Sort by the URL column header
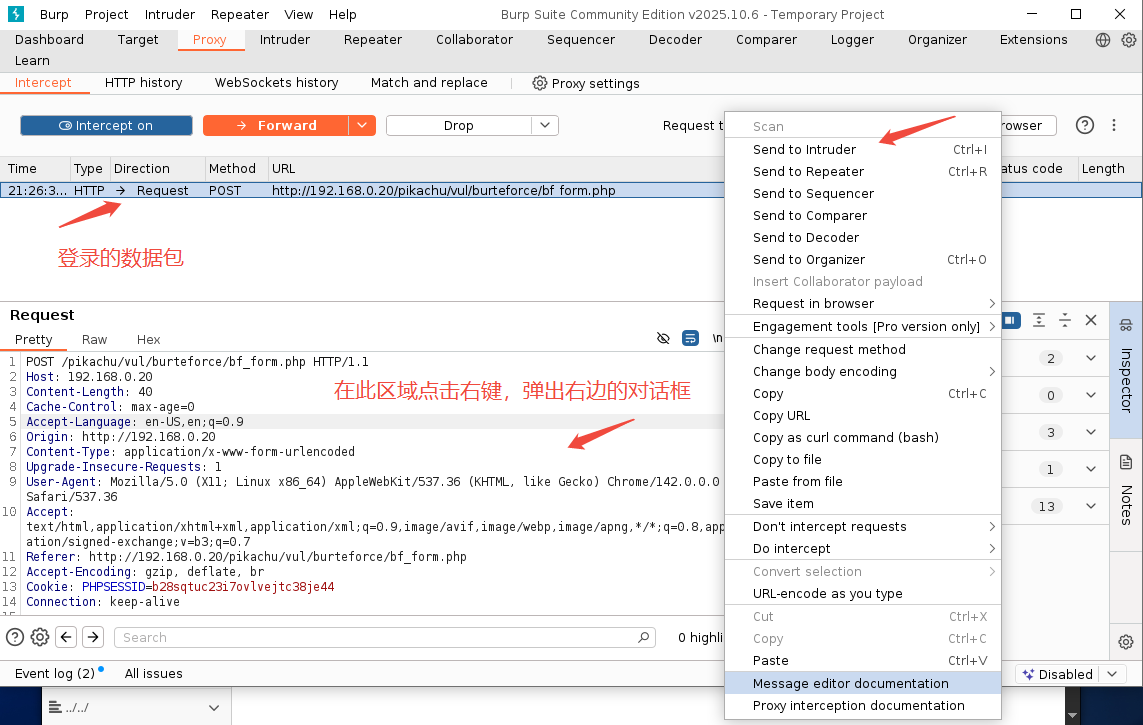 (284, 169)
